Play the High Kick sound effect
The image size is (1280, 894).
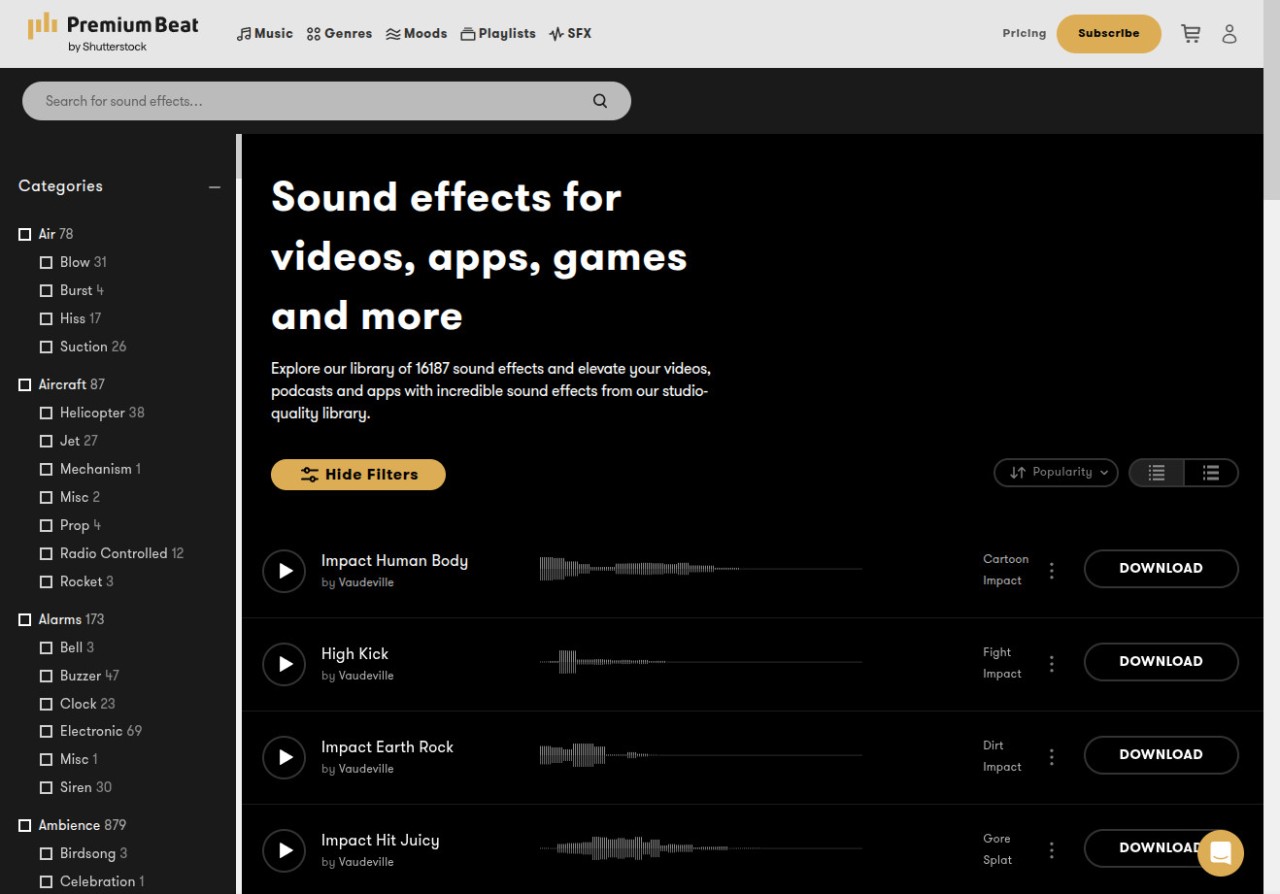284,664
